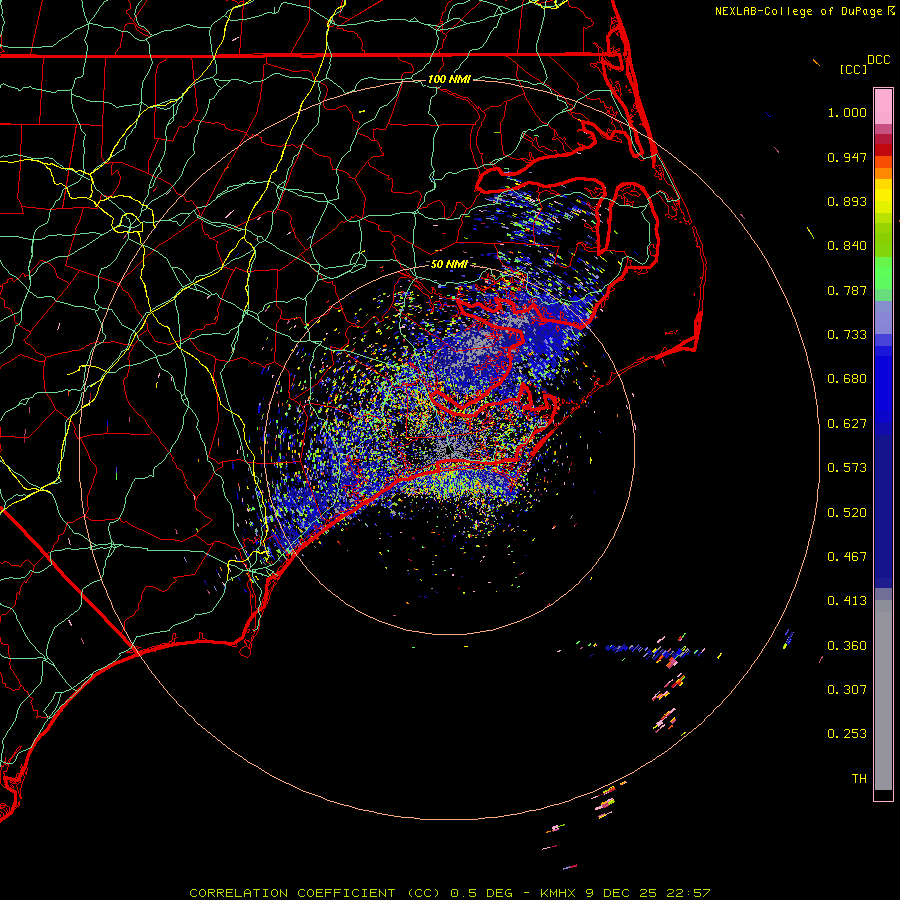This screenshot has height=900, width=900.
Task: Pick the pink segment at color bar top
Action: 883,106
